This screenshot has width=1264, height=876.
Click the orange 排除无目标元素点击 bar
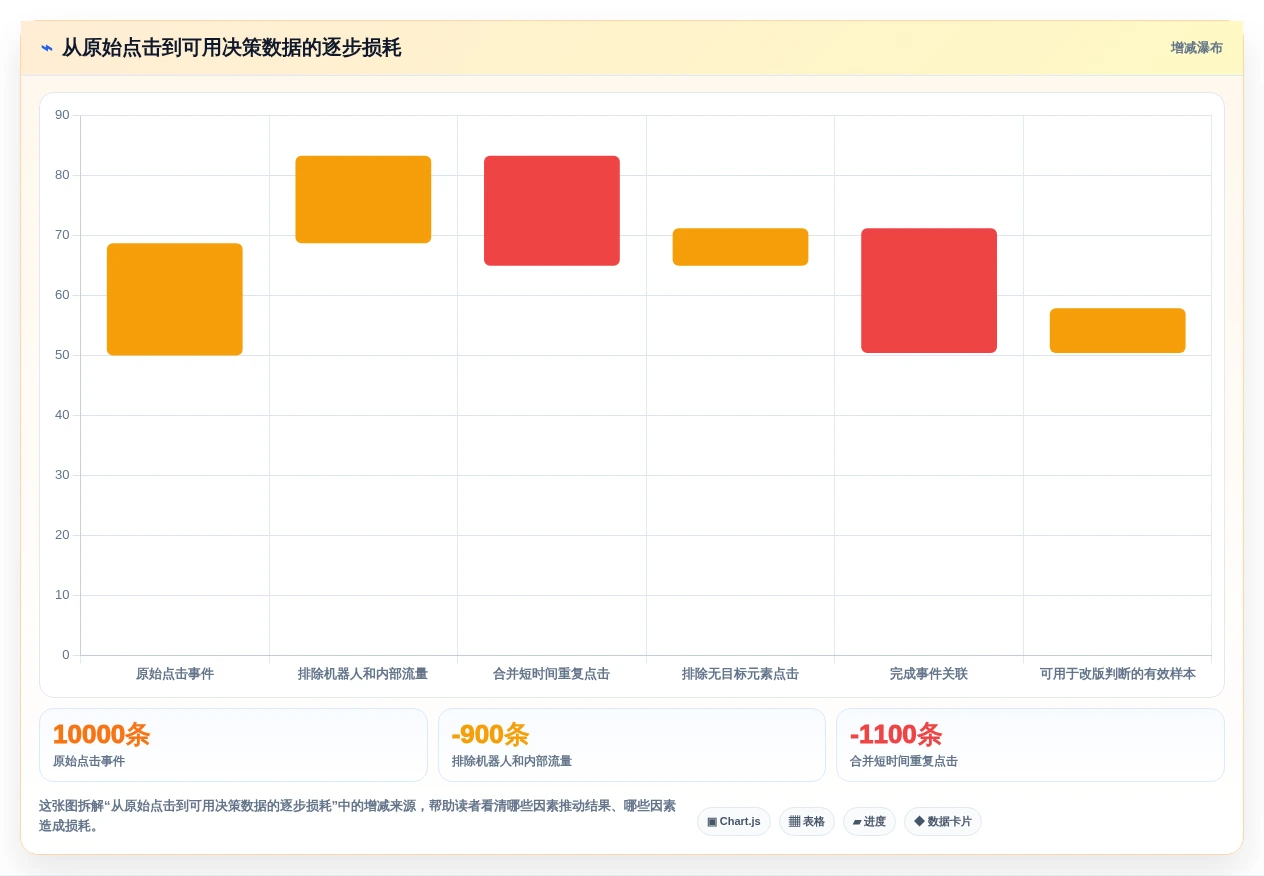coord(740,247)
